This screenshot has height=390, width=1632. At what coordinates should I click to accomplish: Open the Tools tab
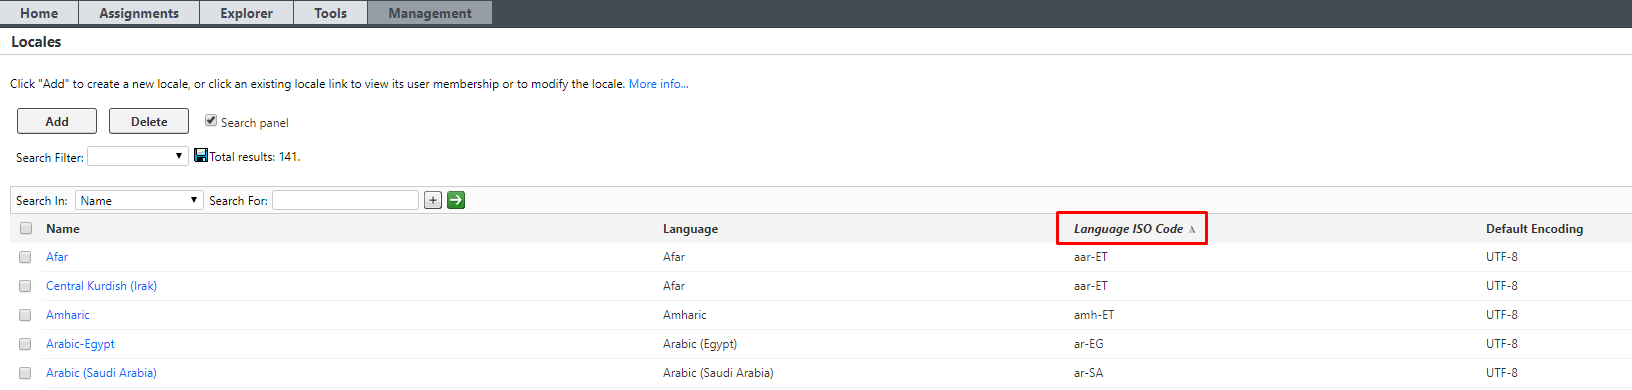[x=330, y=13]
